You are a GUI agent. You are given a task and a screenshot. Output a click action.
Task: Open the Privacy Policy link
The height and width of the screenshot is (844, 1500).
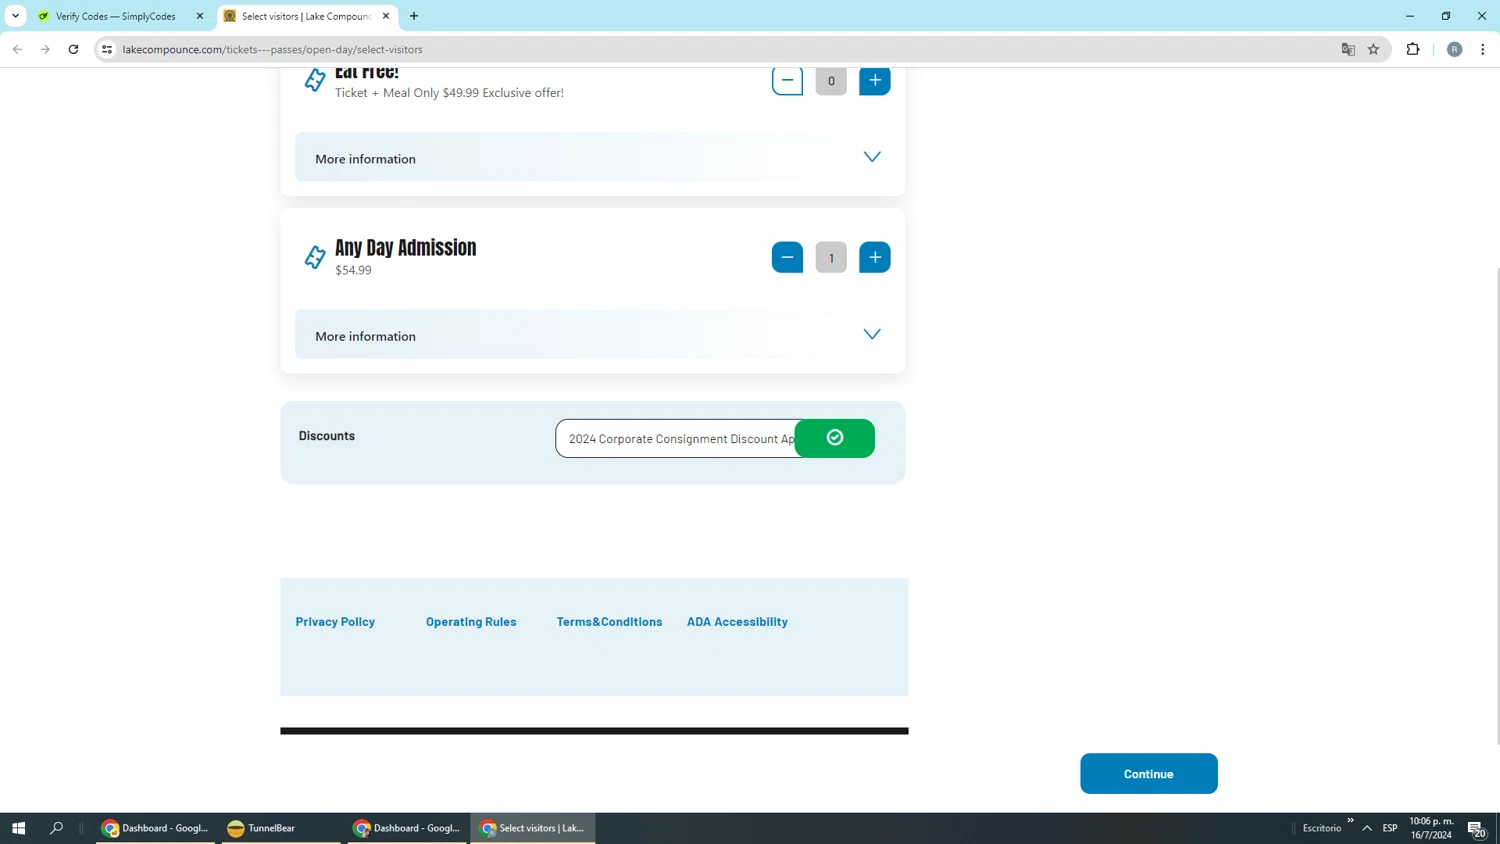[x=335, y=621]
